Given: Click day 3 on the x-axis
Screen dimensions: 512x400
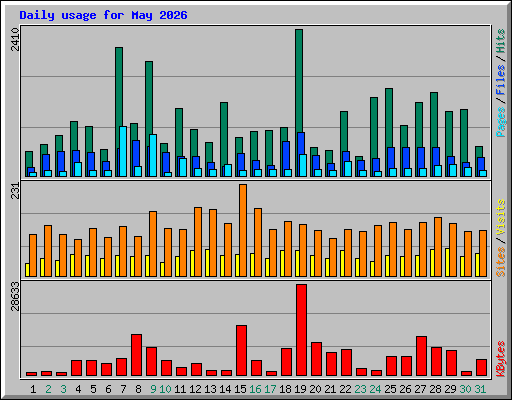Looking at the screenshot, I should (63, 389).
